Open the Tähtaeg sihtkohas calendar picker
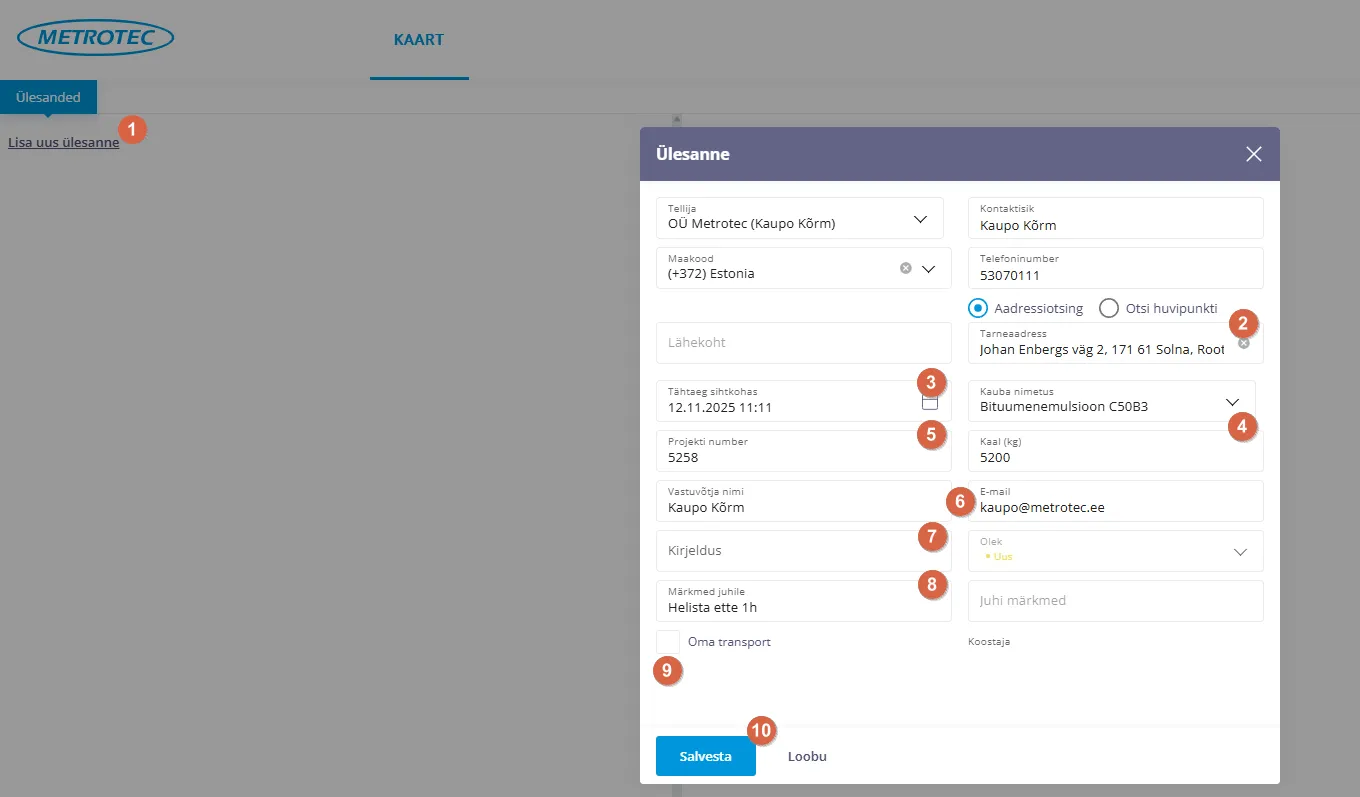Viewport: 1360px width, 797px height. pos(930,403)
